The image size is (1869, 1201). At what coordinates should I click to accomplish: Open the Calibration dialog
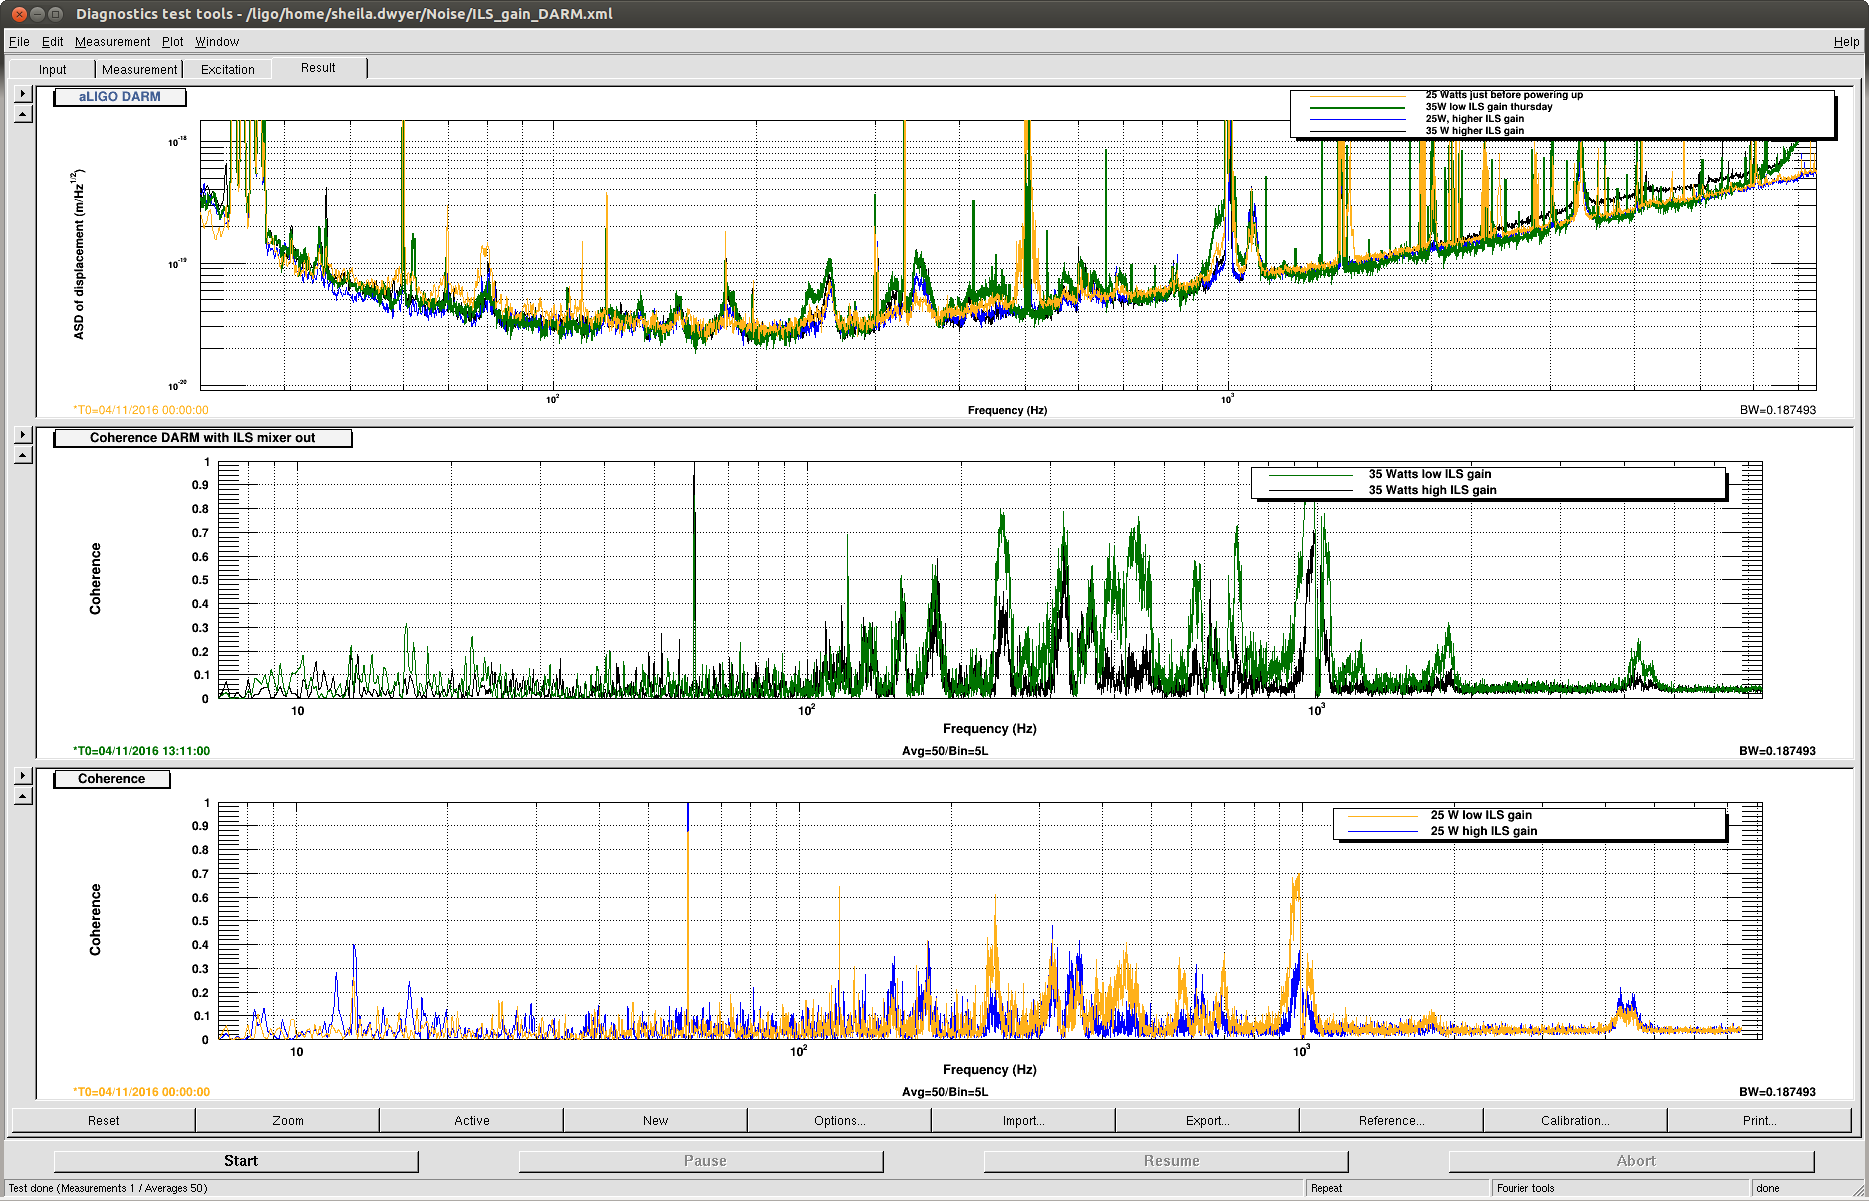pos(1576,1120)
